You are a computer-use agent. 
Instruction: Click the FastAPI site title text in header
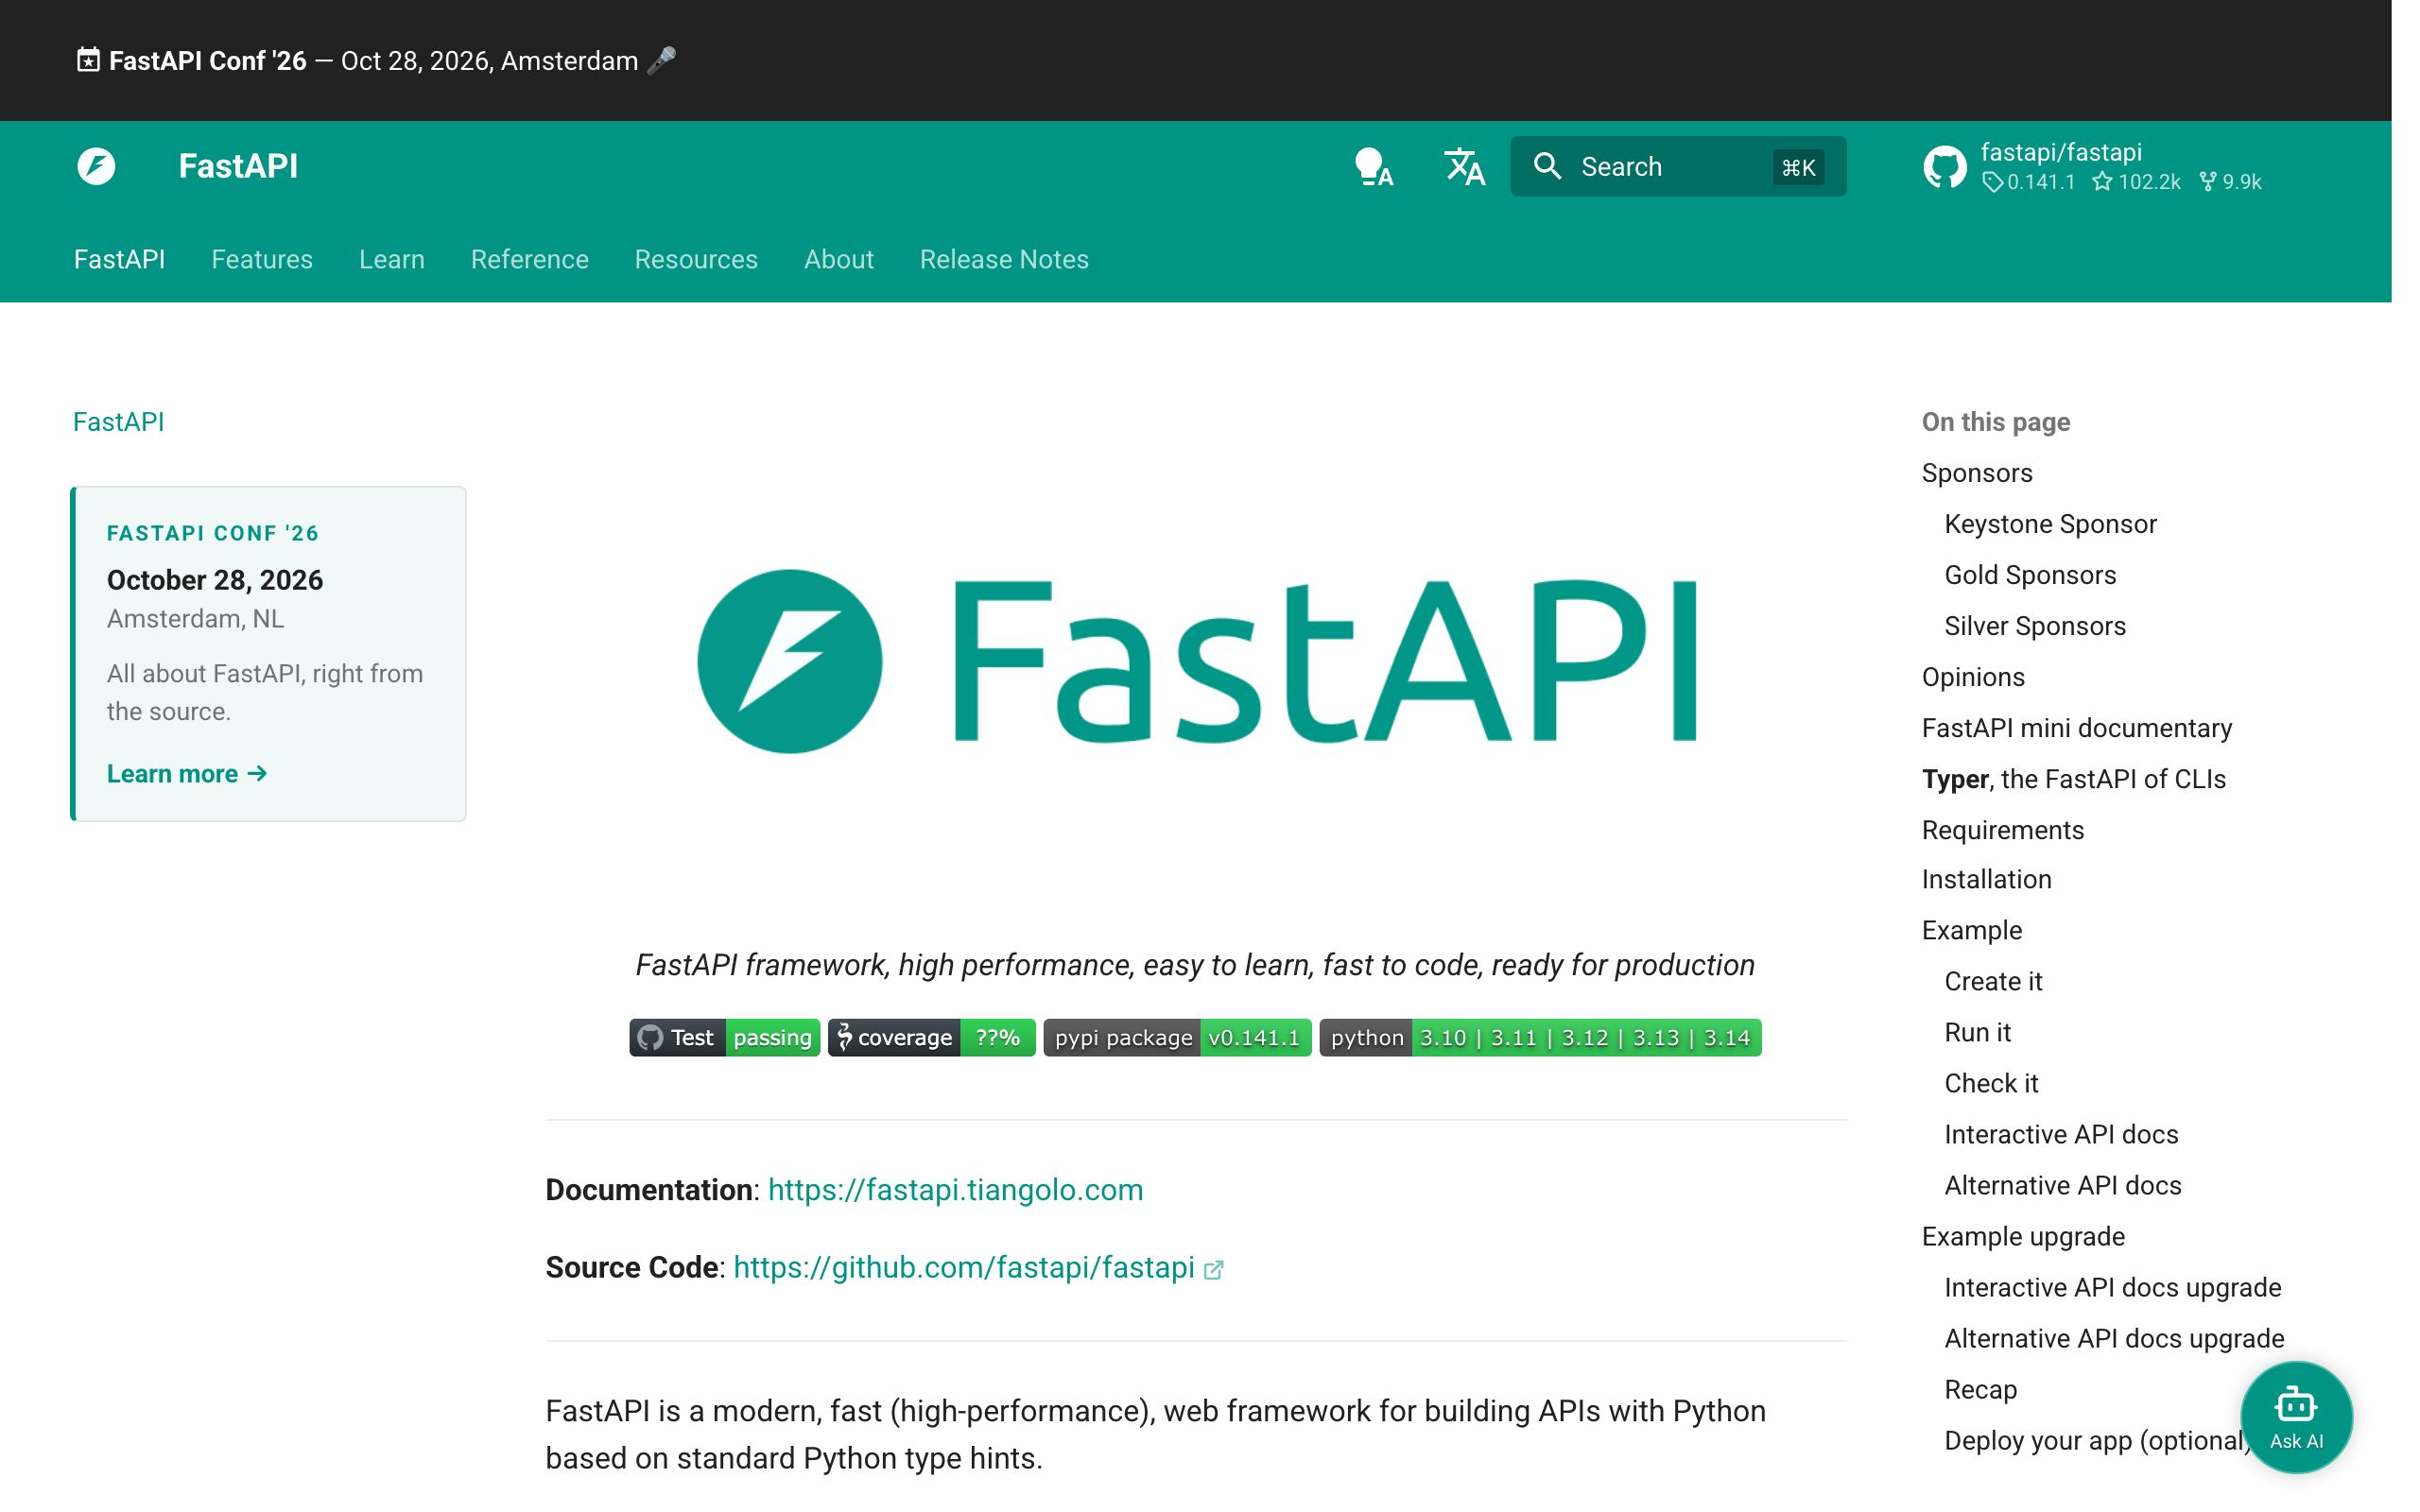click(x=238, y=166)
